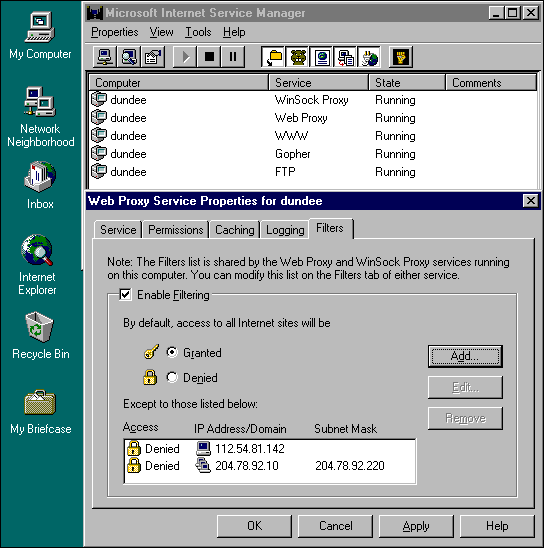Click the subnet mask 204.78.92.220
This screenshot has width=544, height=548.
click(350, 466)
